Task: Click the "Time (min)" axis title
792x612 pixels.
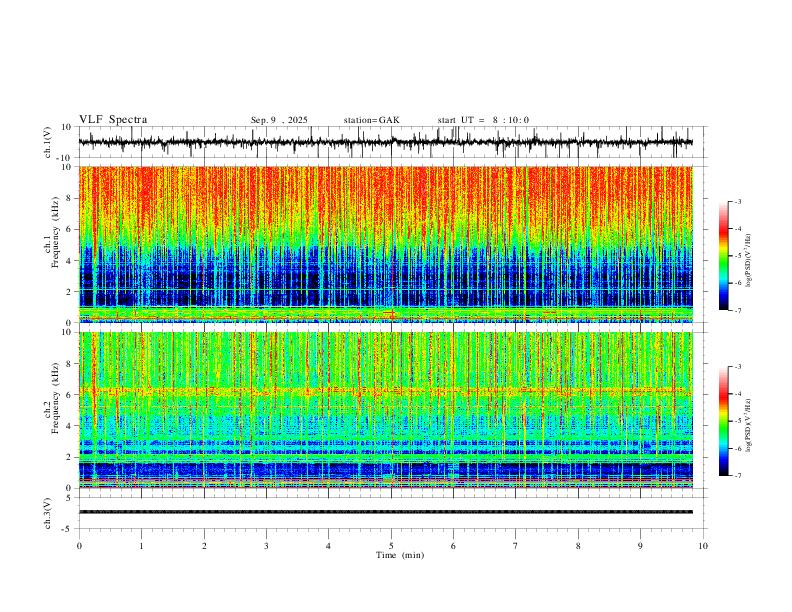Action: pos(400,555)
